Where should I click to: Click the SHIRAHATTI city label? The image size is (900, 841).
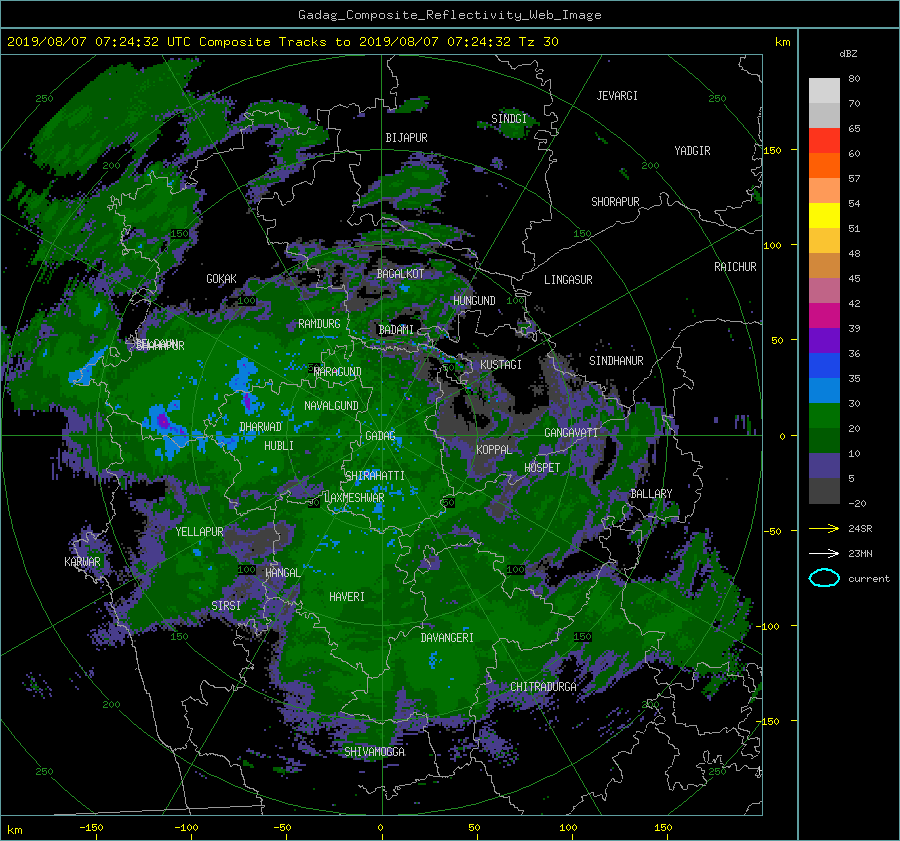[375, 476]
